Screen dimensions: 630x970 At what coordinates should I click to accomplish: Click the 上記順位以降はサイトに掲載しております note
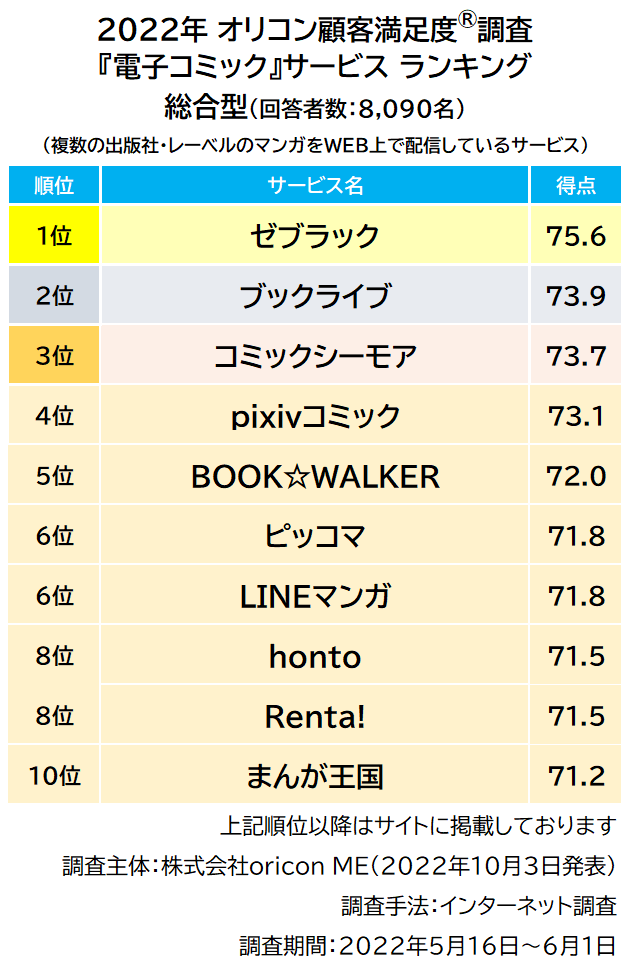point(417,826)
